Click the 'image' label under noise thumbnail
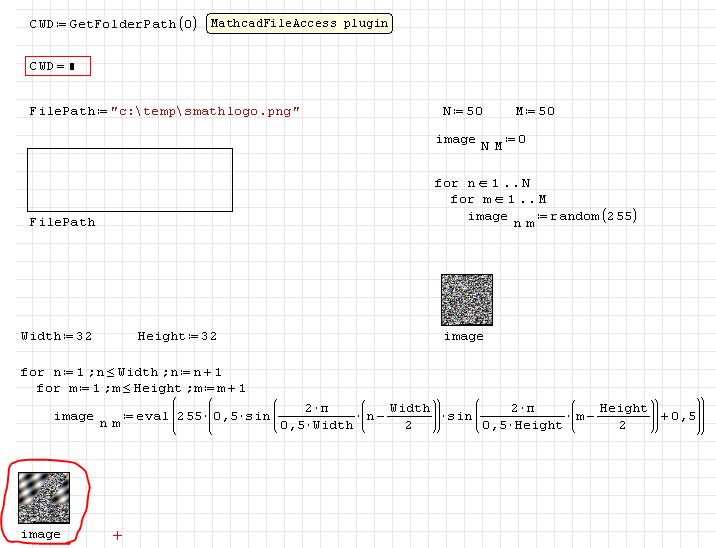 pos(464,337)
